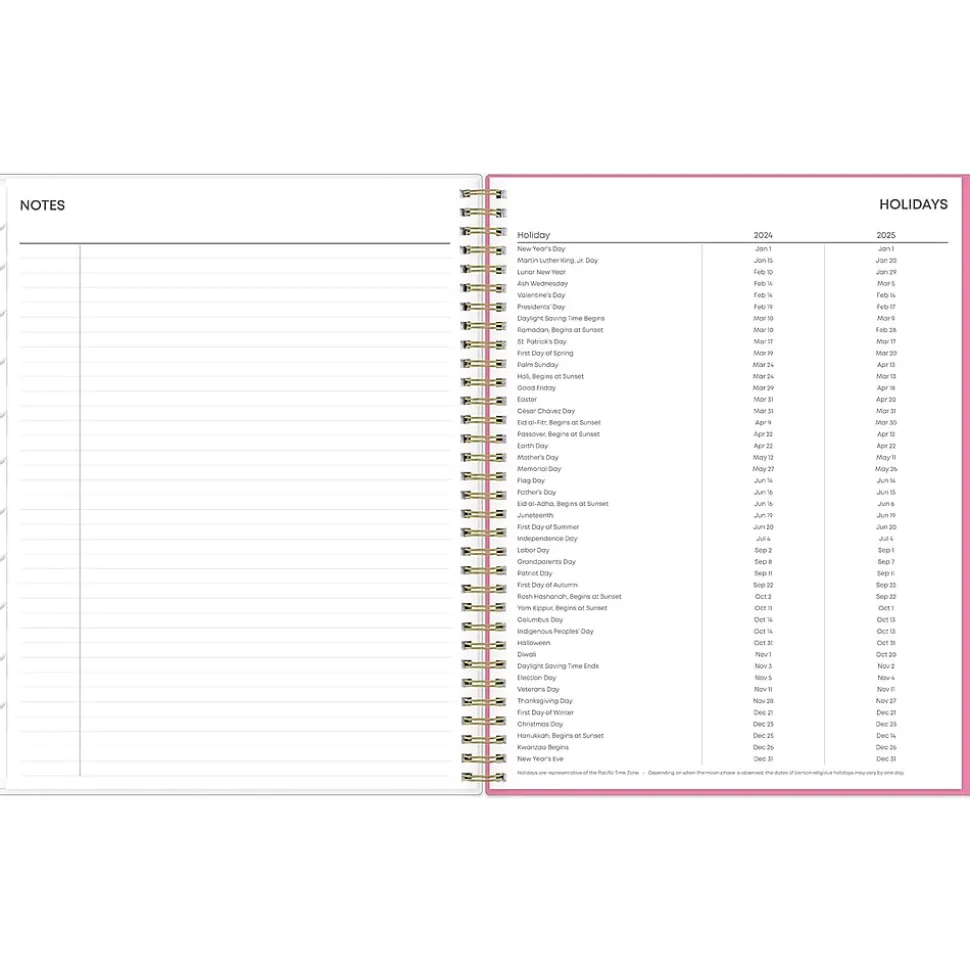Screen dimensions: 970x971
Task: Click the Rosh Hashanah, Begins at Sunset entry
Action: [x=569, y=597]
